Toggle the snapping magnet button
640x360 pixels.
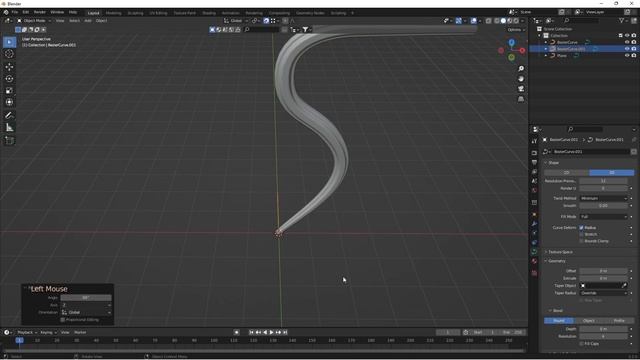pyautogui.click(x=266, y=21)
